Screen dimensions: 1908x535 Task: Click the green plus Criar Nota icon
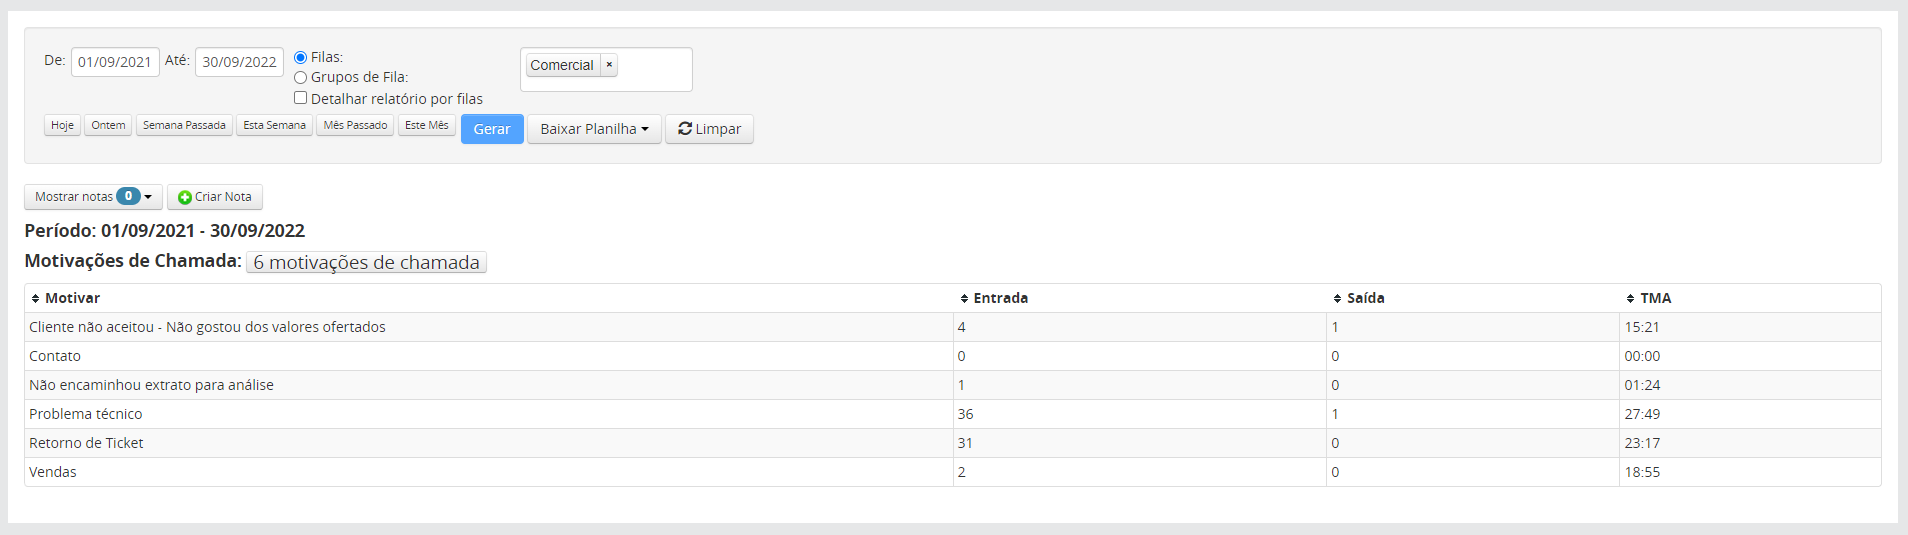(184, 198)
